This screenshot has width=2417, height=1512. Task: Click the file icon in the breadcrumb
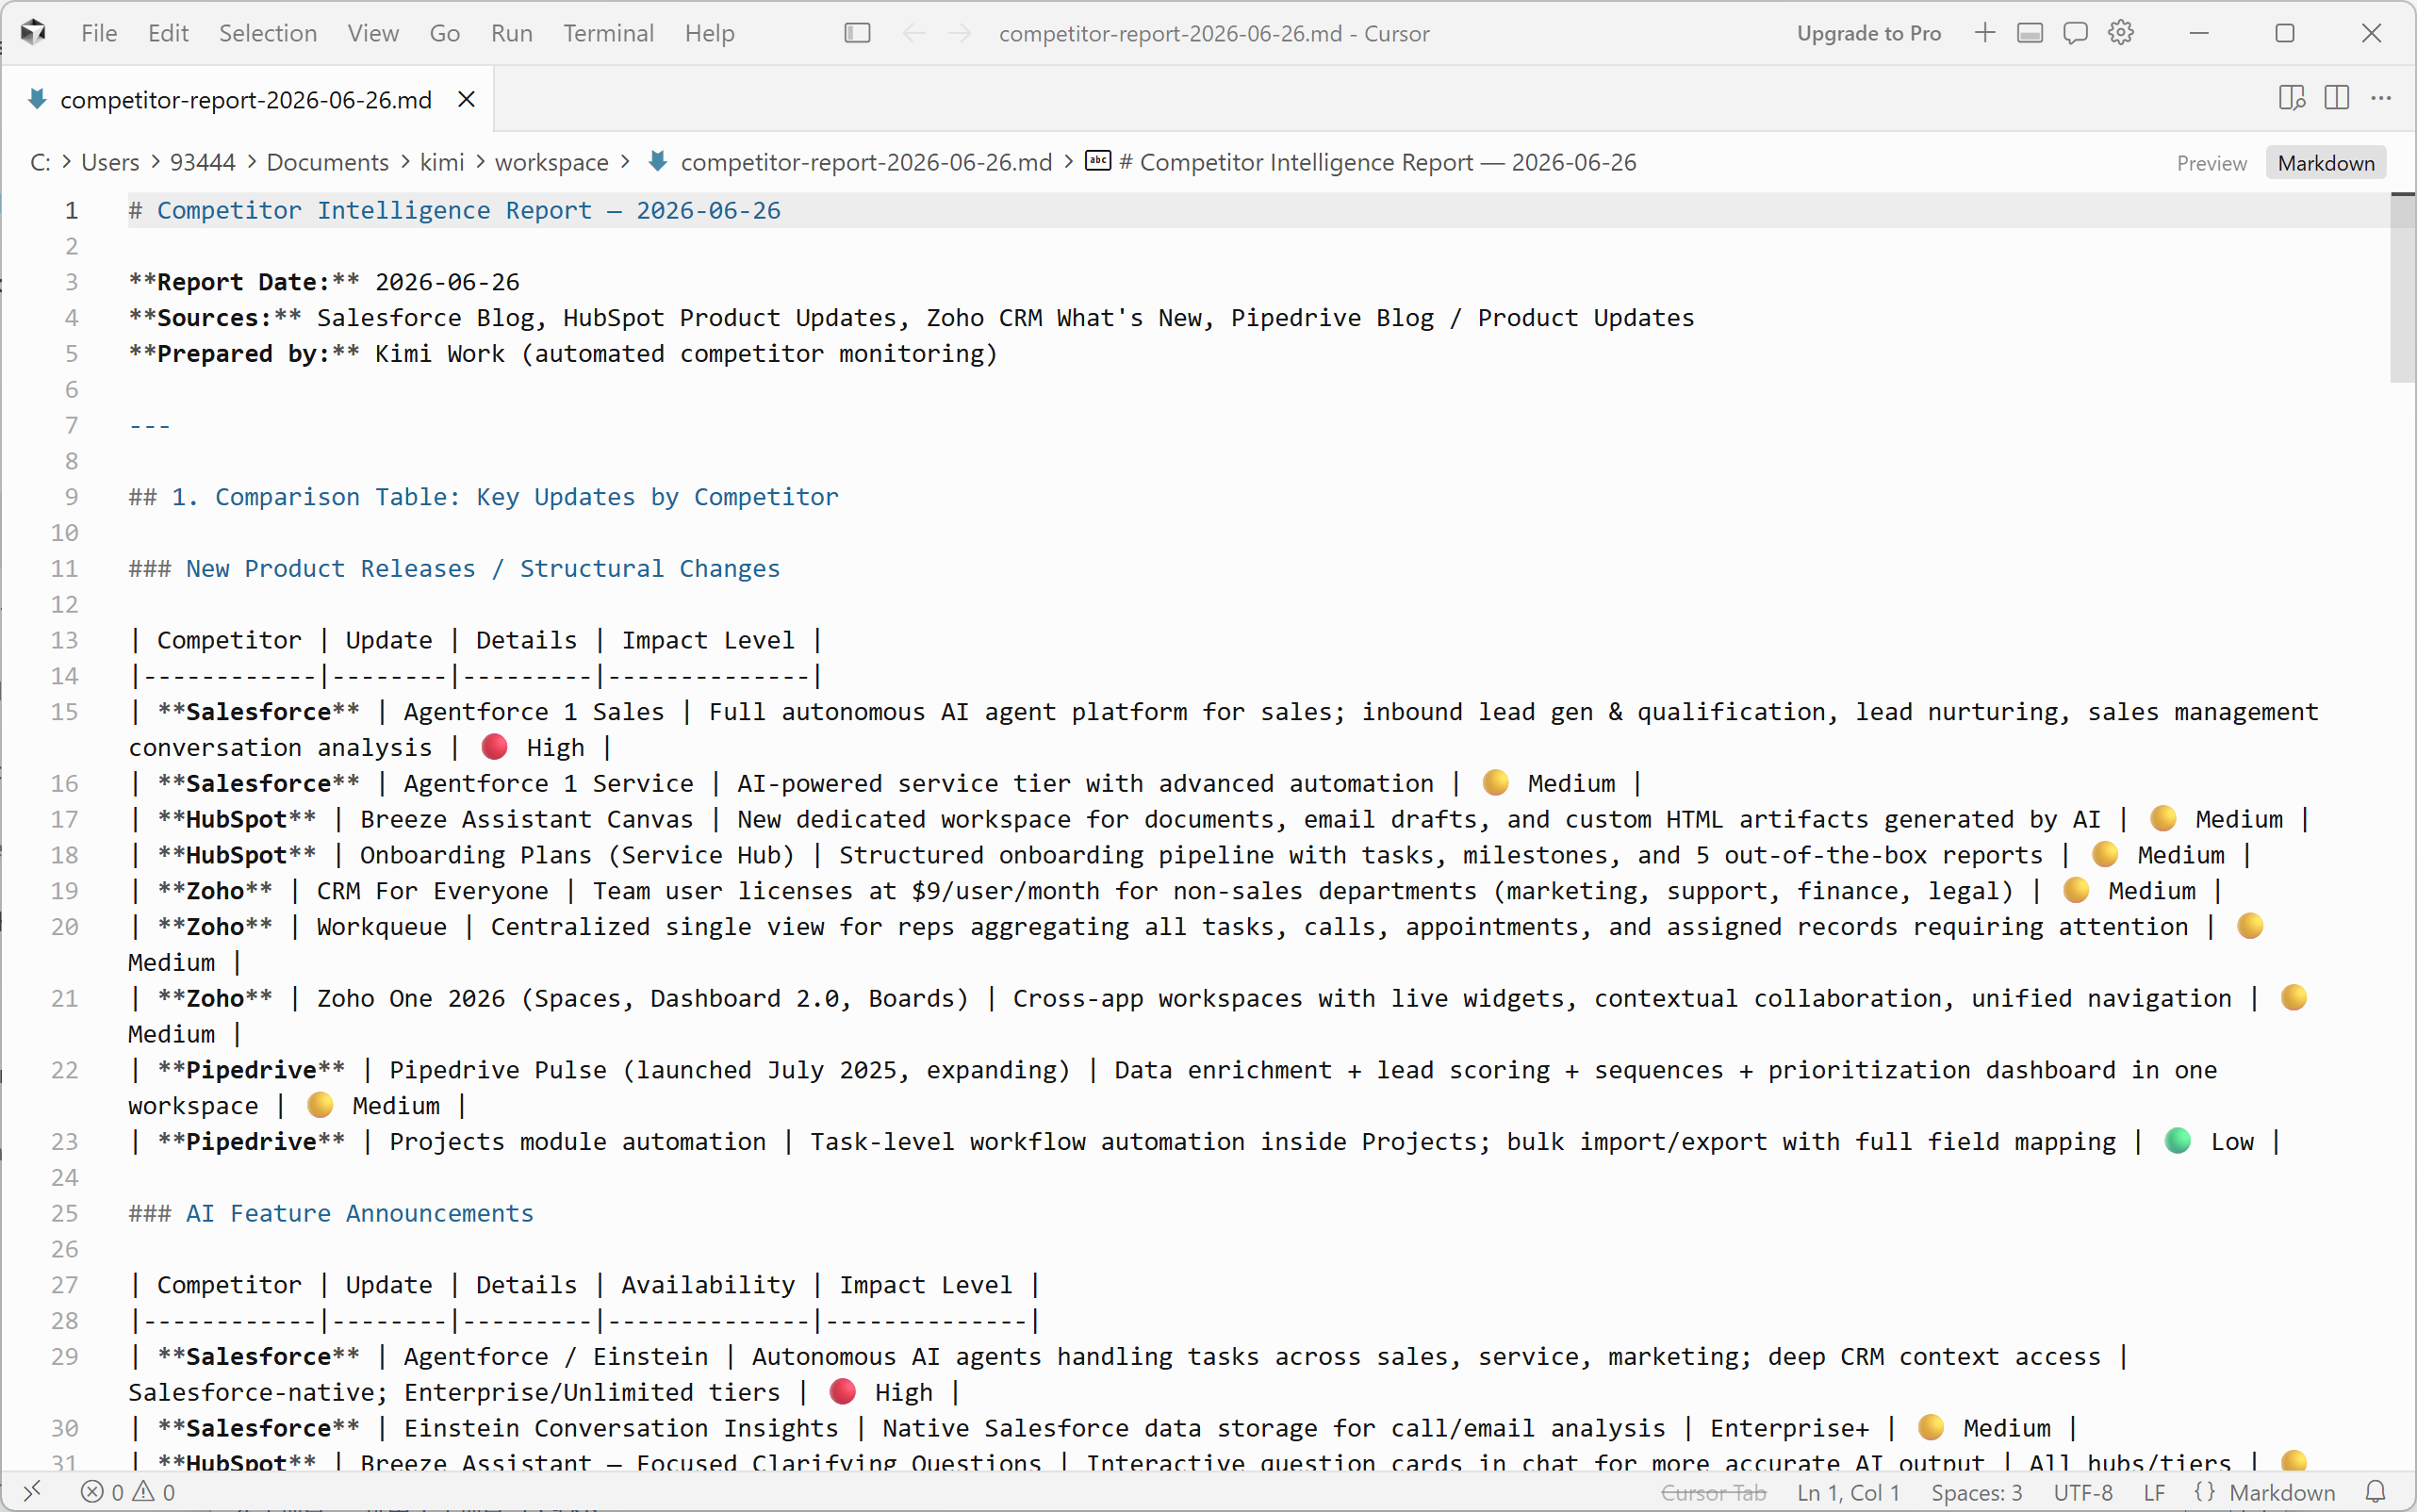[657, 161]
